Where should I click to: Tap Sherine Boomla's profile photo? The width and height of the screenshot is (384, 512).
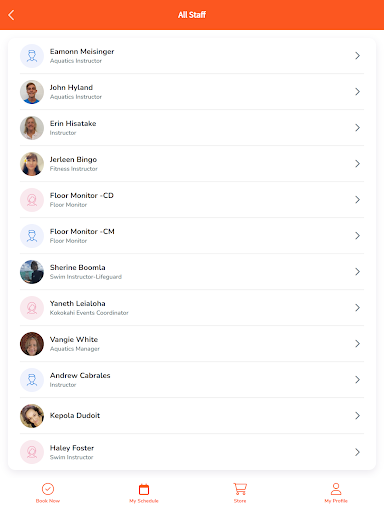32,272
